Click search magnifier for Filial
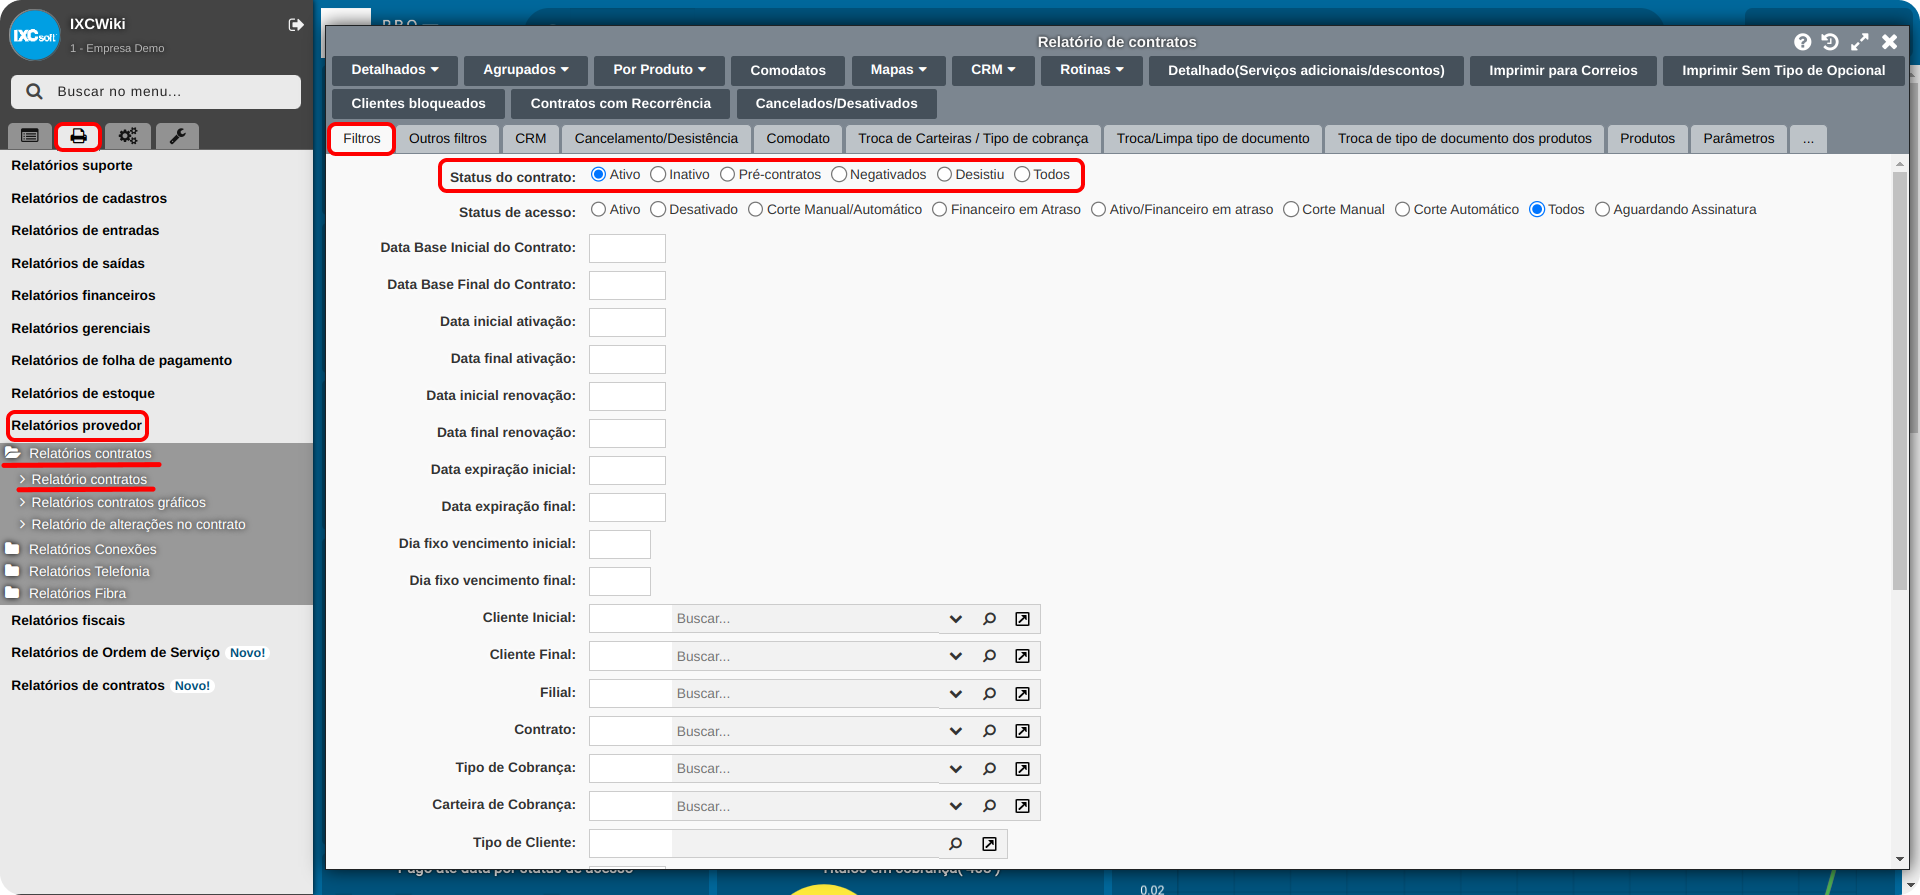This screenshot has height=895, width=1920. click(989, 694)
